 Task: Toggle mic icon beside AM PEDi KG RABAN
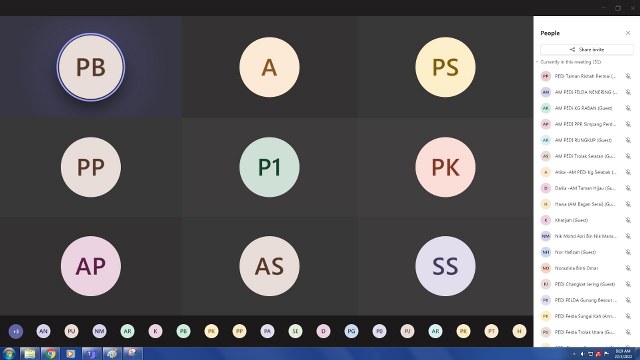click(628, 108)
